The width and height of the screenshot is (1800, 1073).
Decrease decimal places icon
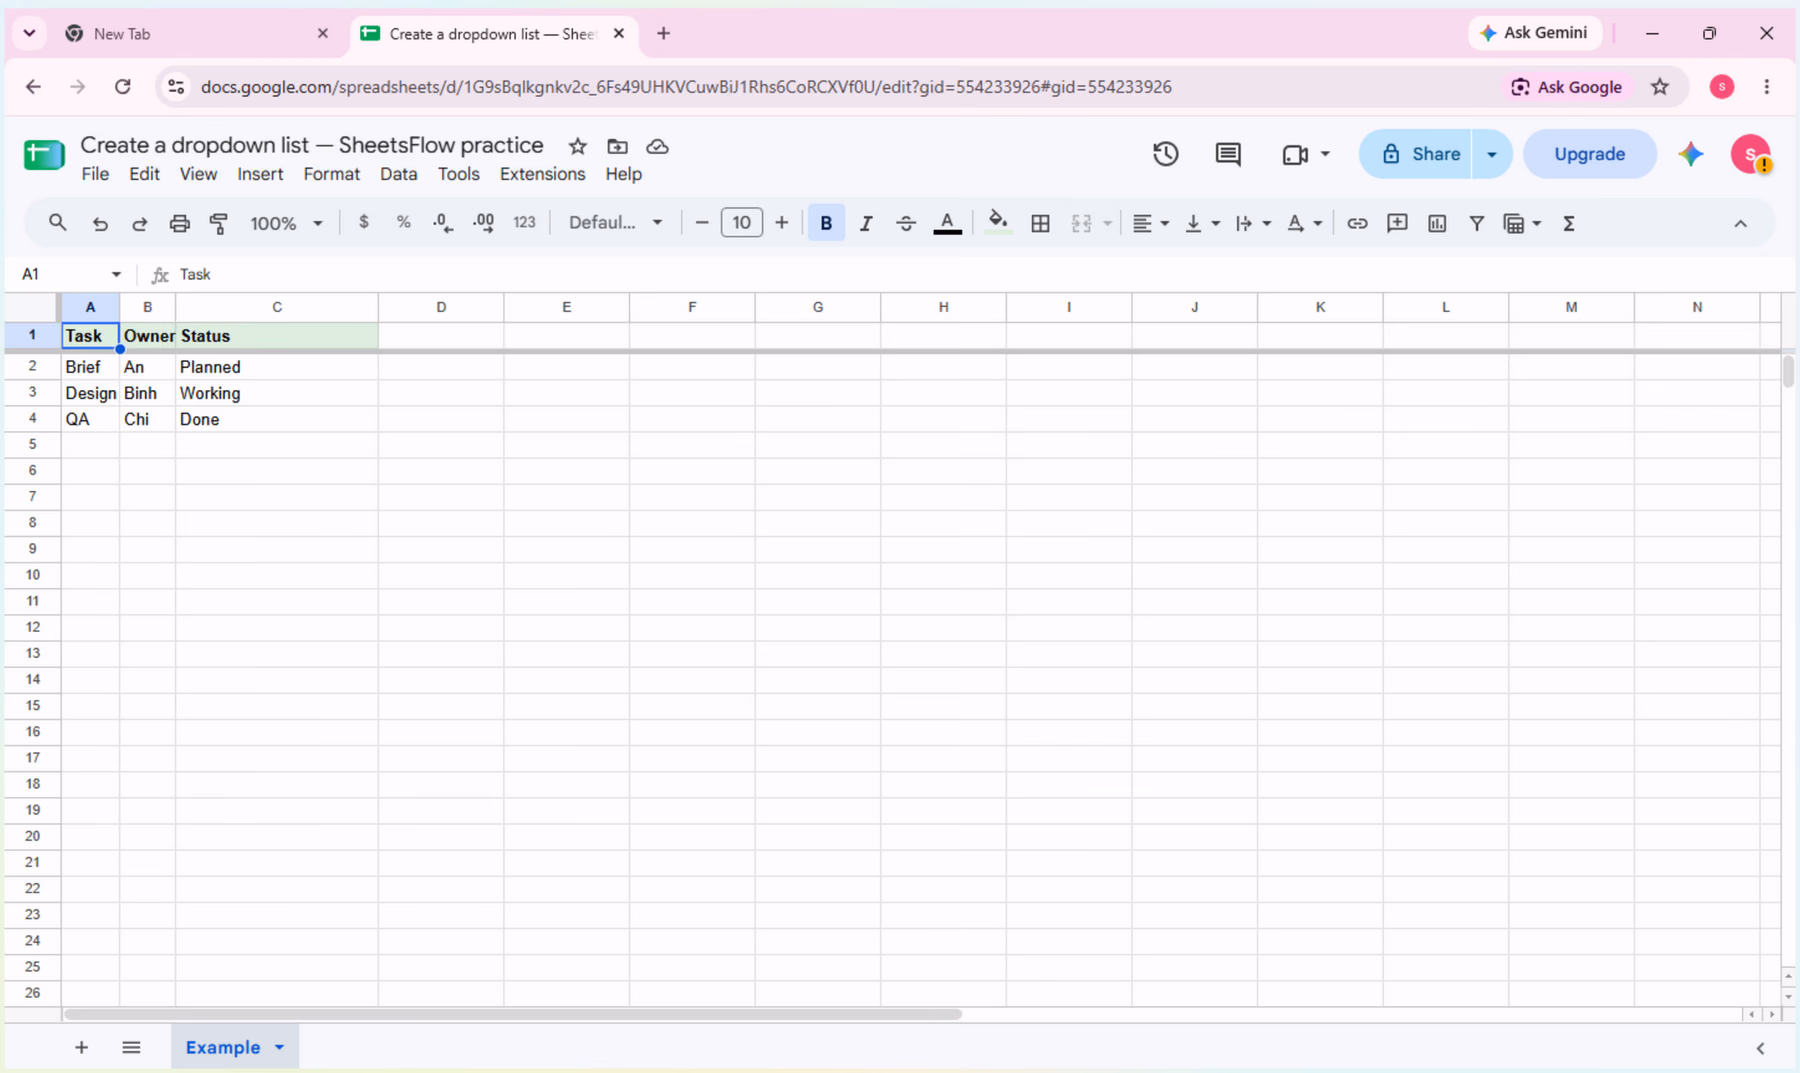443,223
